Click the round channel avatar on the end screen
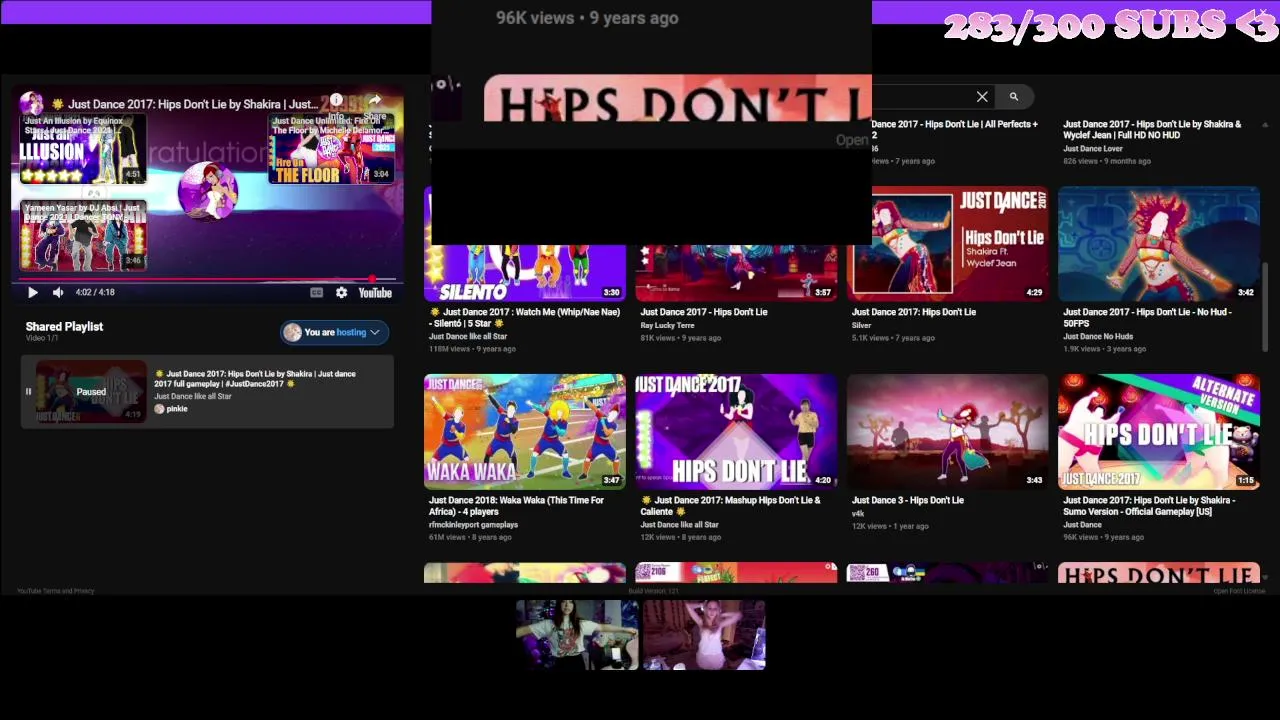 [x=207, y=191]
